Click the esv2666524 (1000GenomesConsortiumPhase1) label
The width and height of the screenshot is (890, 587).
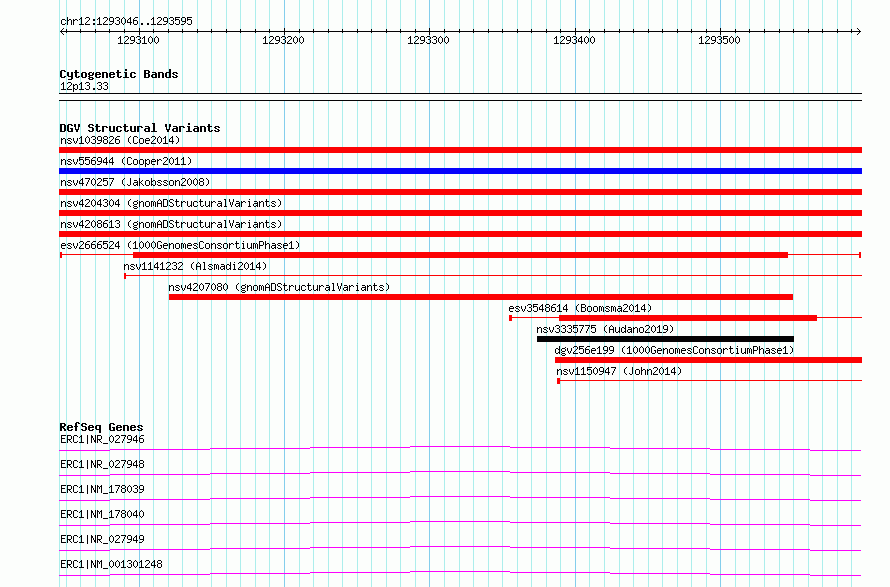[180, 245]
